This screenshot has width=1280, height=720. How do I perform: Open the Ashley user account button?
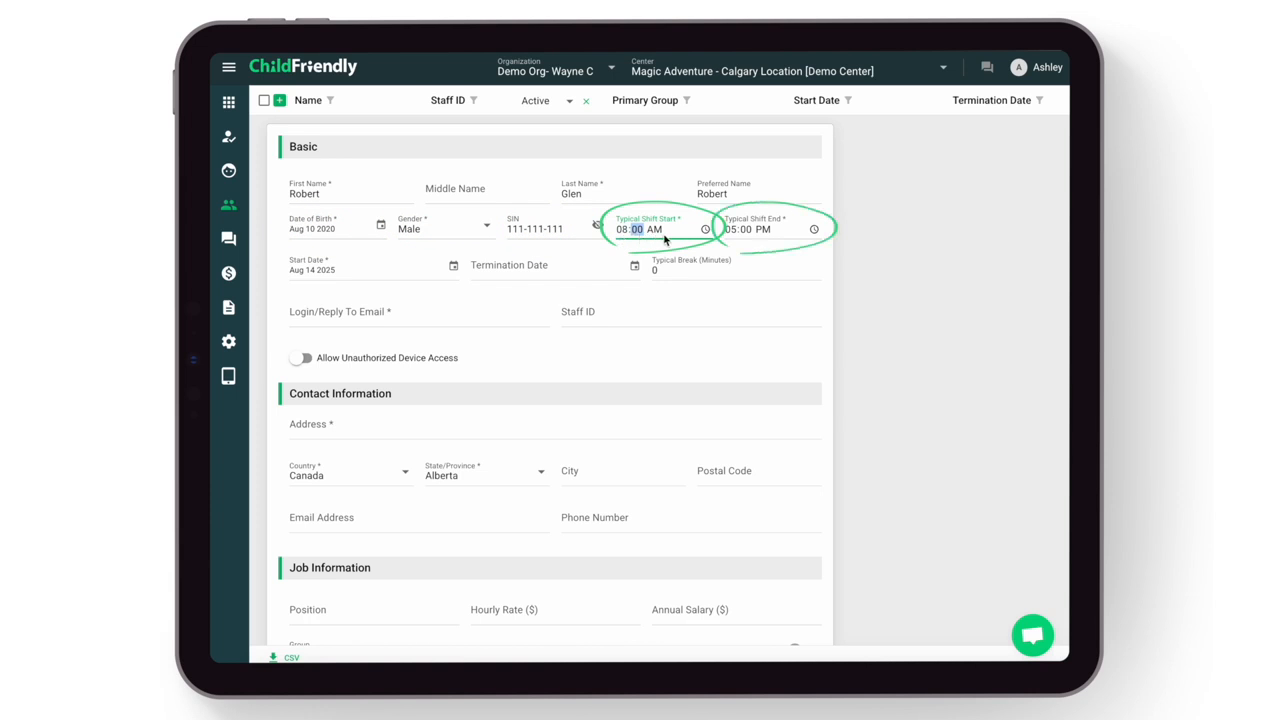click(x=1036, y=67)
